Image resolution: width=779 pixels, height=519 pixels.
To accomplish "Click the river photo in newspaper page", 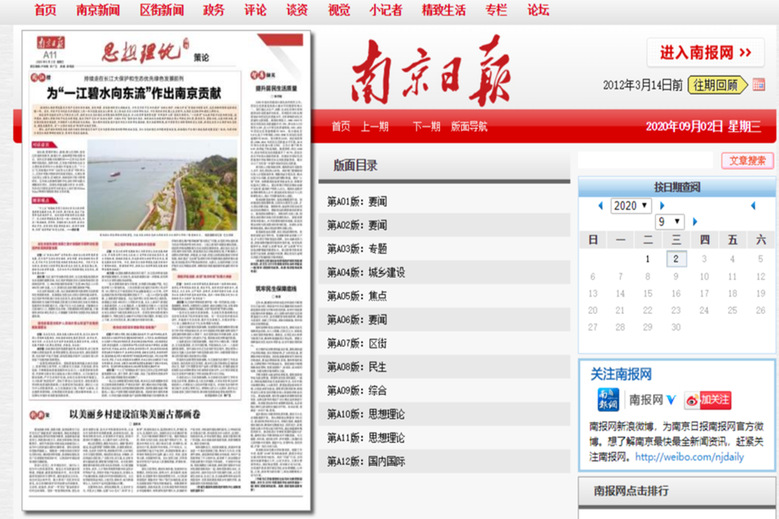I will (162, 185).
